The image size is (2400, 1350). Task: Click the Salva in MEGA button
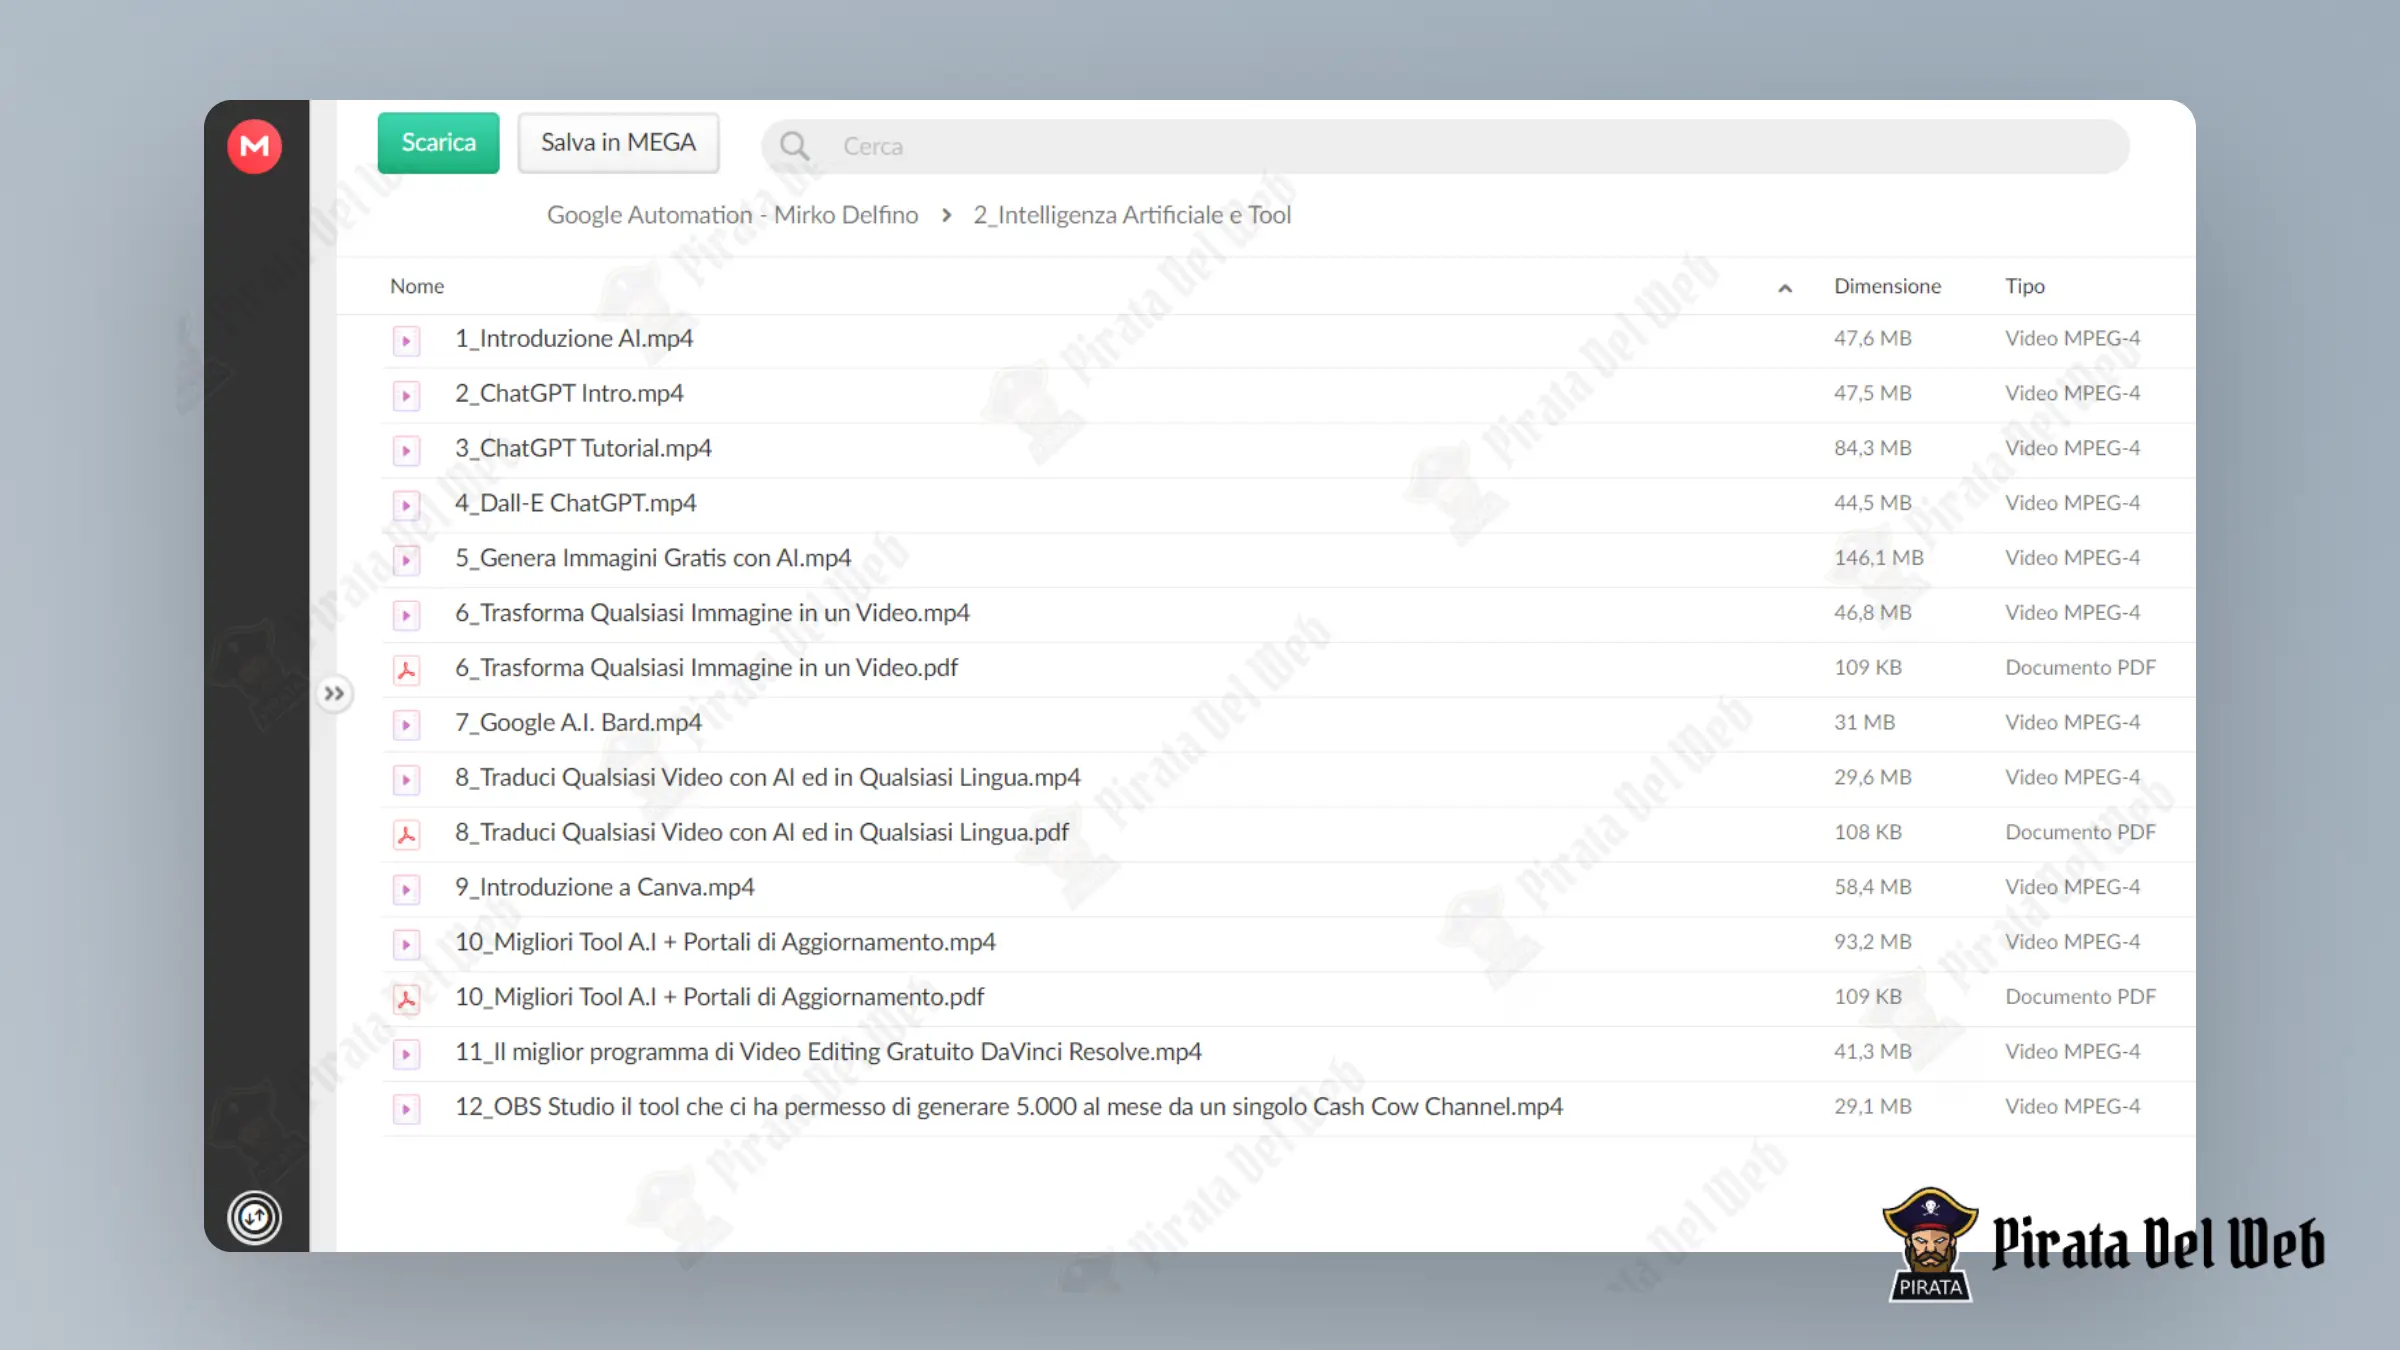(x=618, y=142)
